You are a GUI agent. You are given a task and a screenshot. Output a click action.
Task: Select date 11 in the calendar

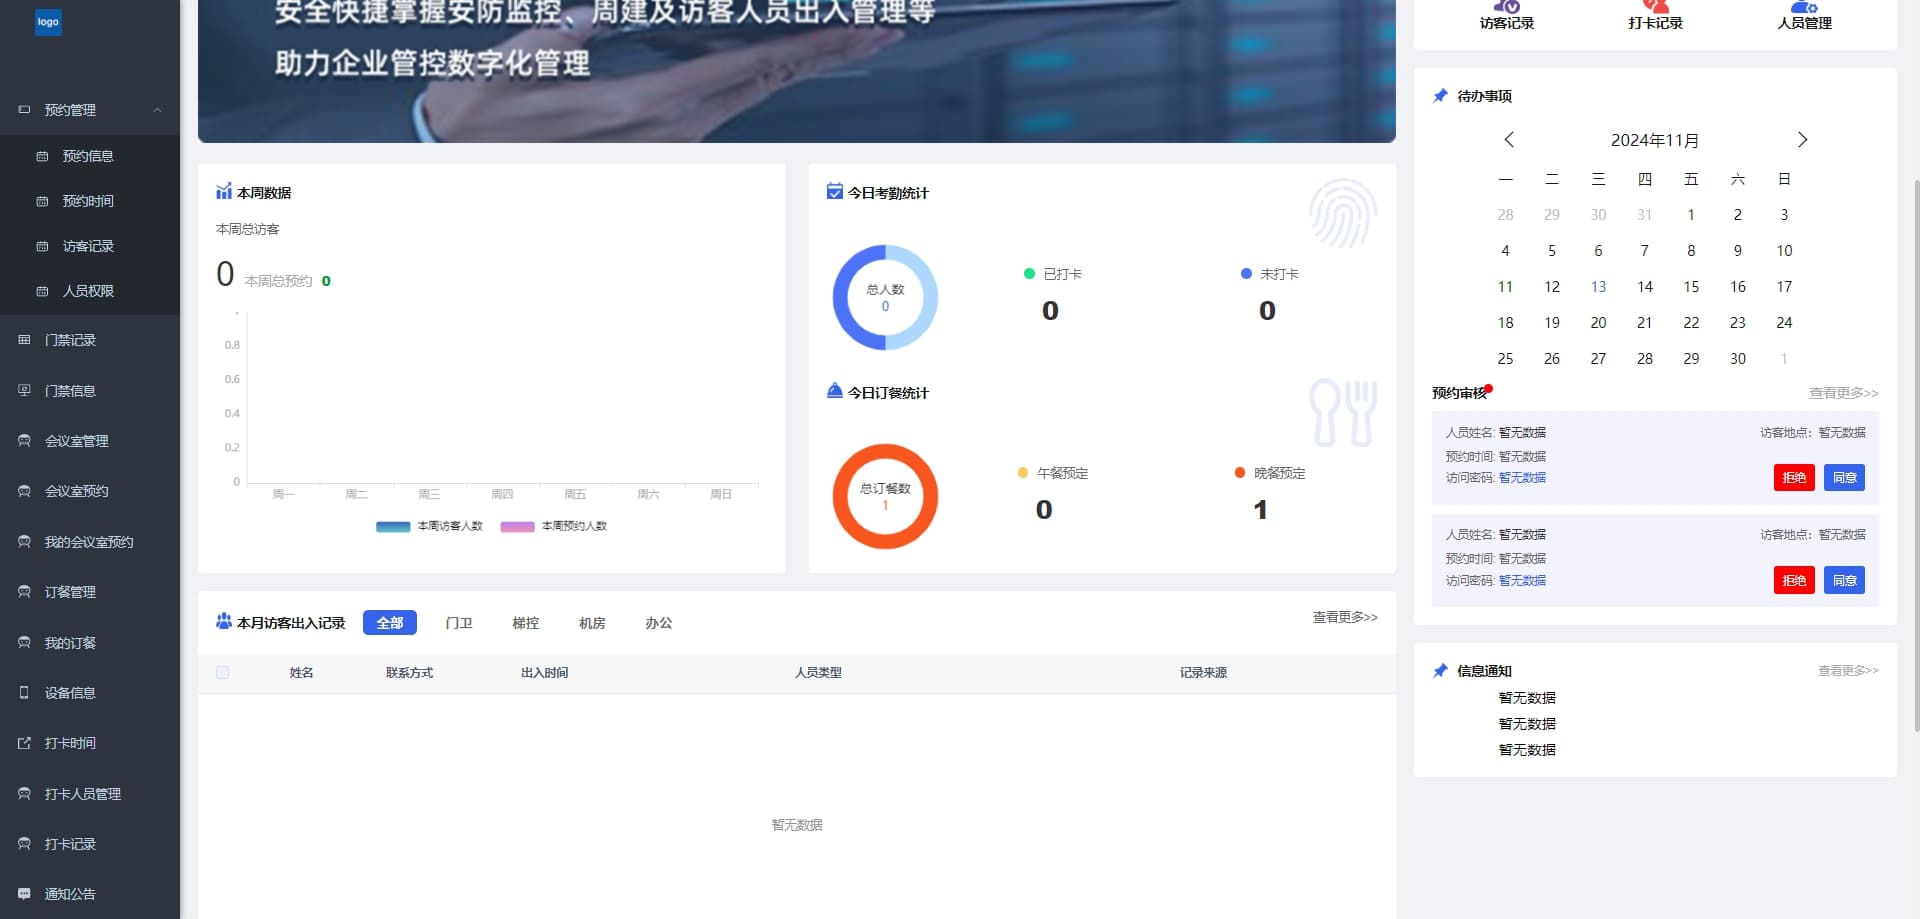(x=1505, y=287)
